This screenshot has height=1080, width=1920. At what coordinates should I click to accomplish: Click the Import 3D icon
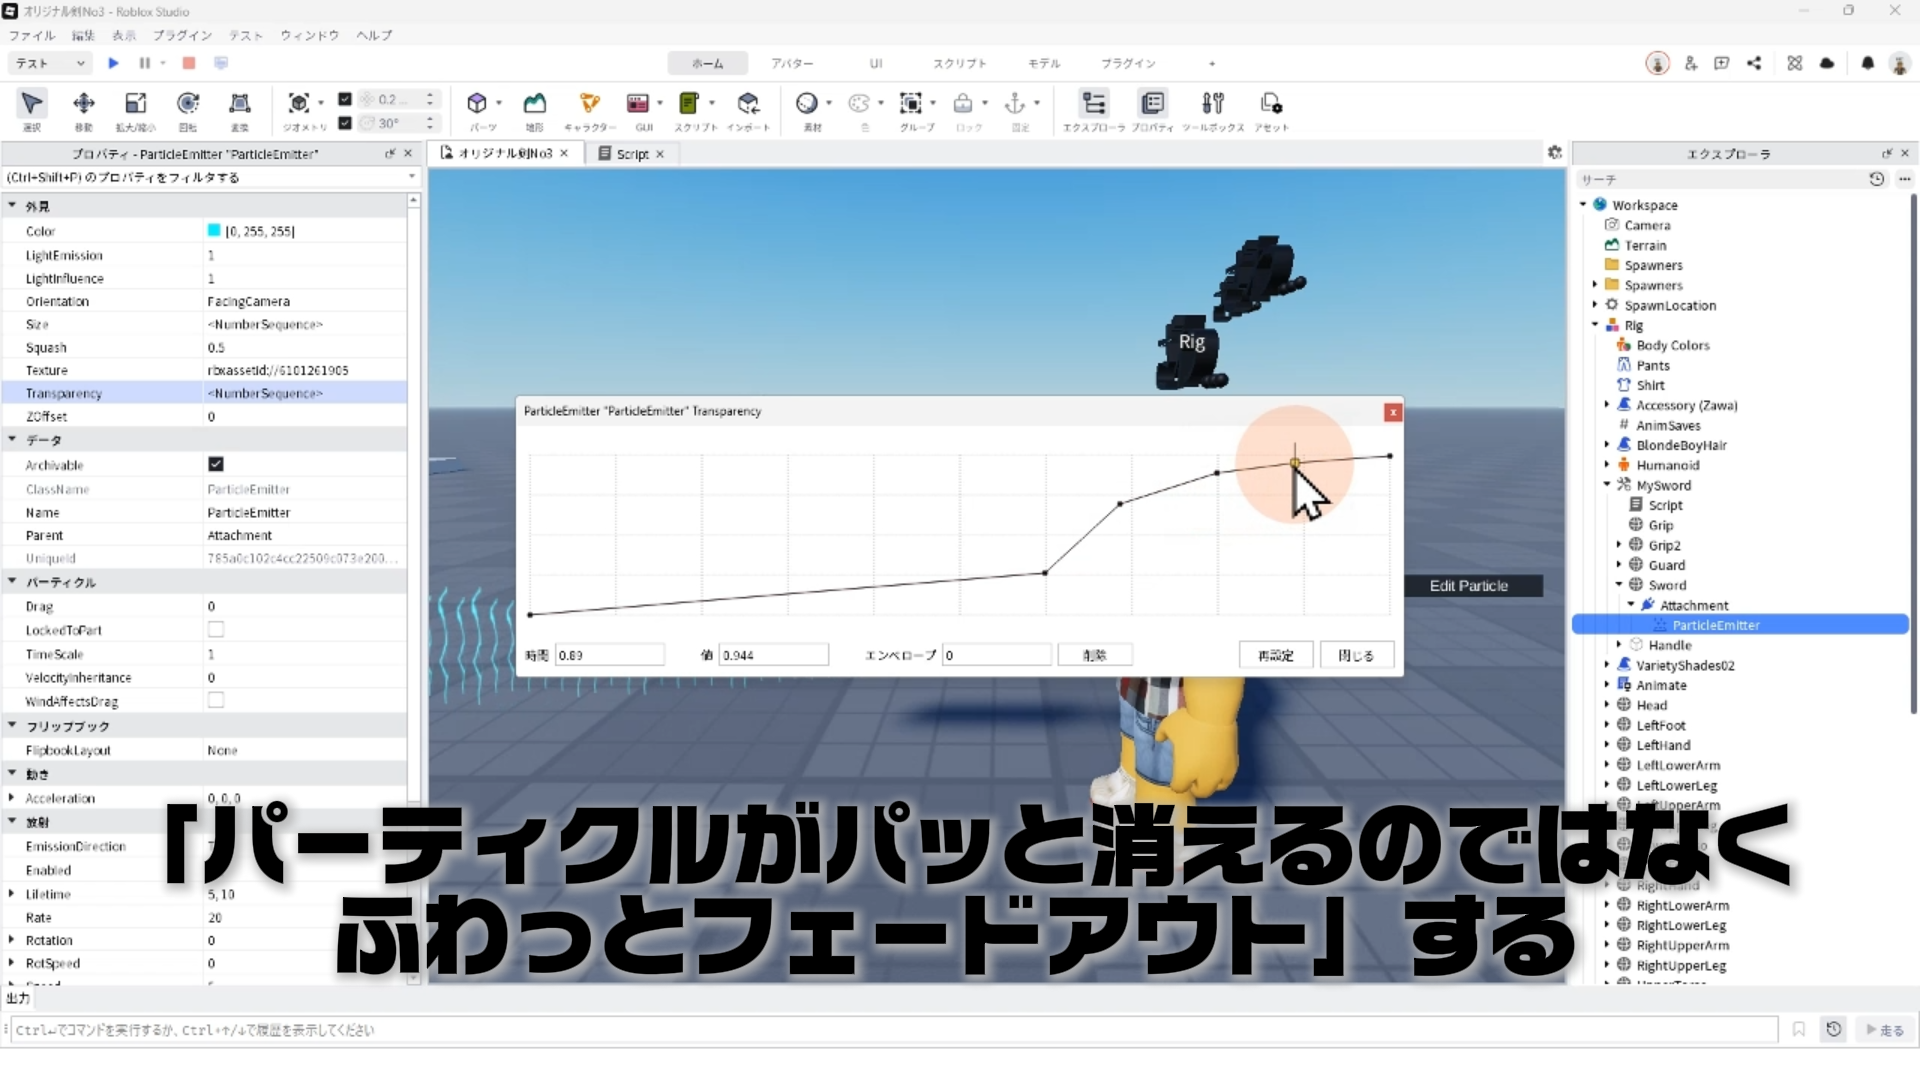pos(748,103)
